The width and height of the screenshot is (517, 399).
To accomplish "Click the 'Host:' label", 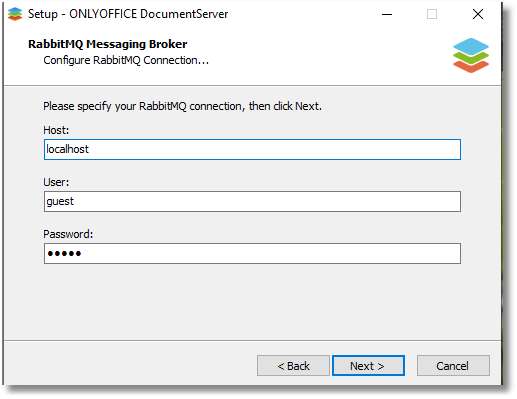I will pyautogui.click(x=56, y=130).
